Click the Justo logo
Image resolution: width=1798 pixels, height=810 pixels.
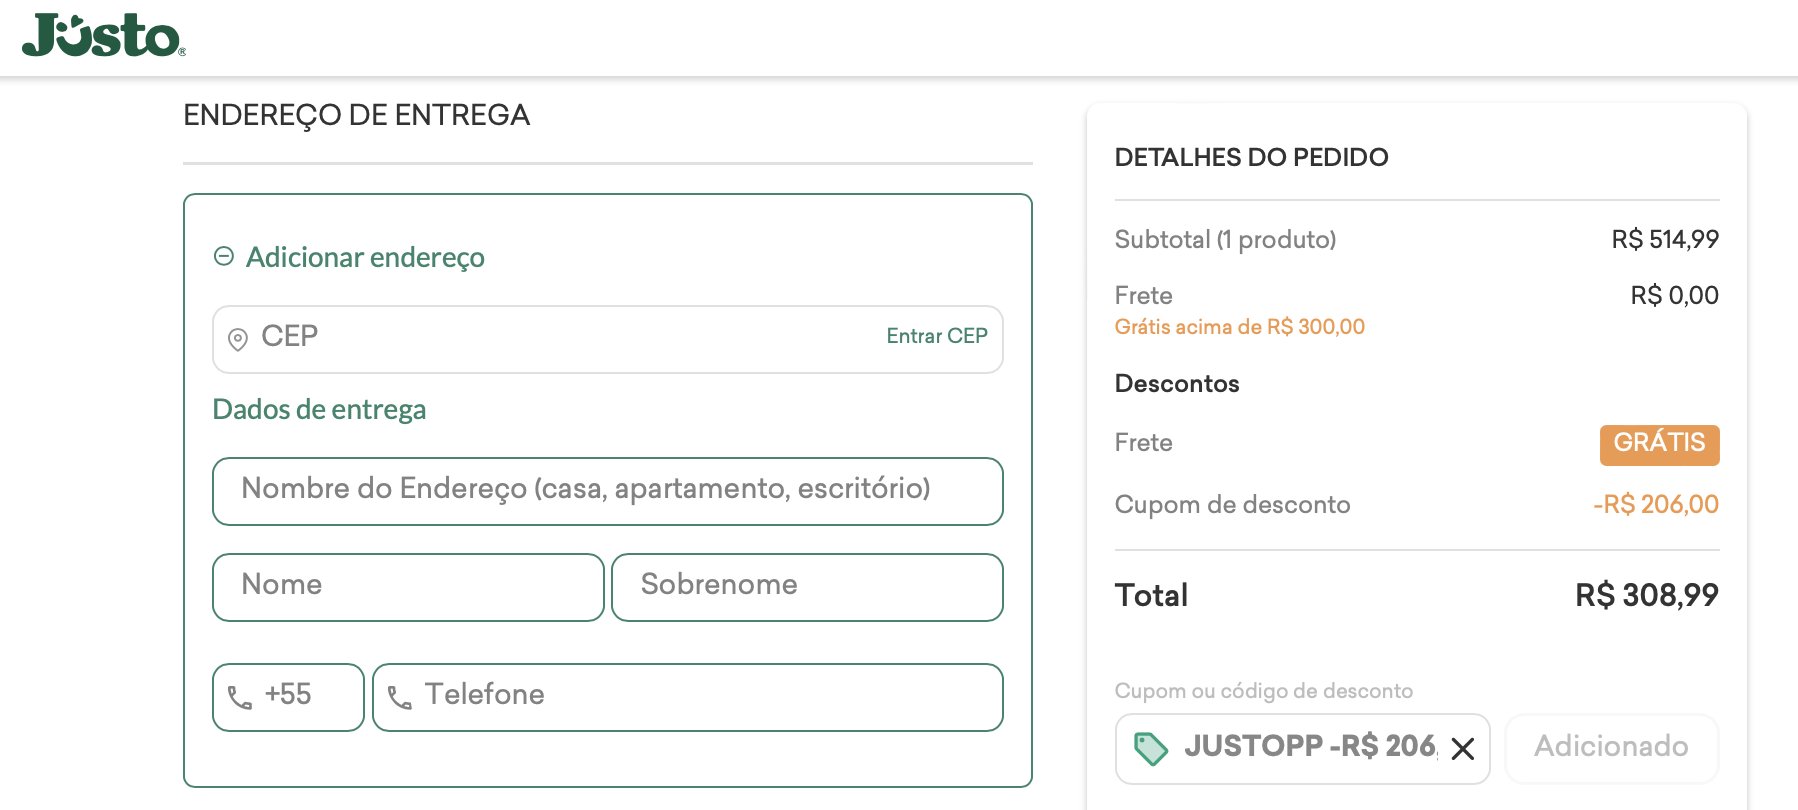[x=103, y=35]
